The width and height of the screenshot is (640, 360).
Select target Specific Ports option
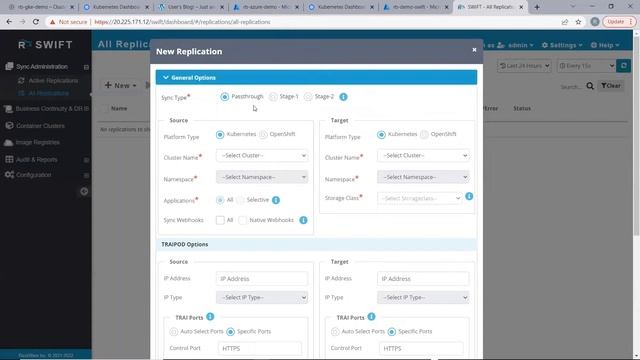(392, 331)
